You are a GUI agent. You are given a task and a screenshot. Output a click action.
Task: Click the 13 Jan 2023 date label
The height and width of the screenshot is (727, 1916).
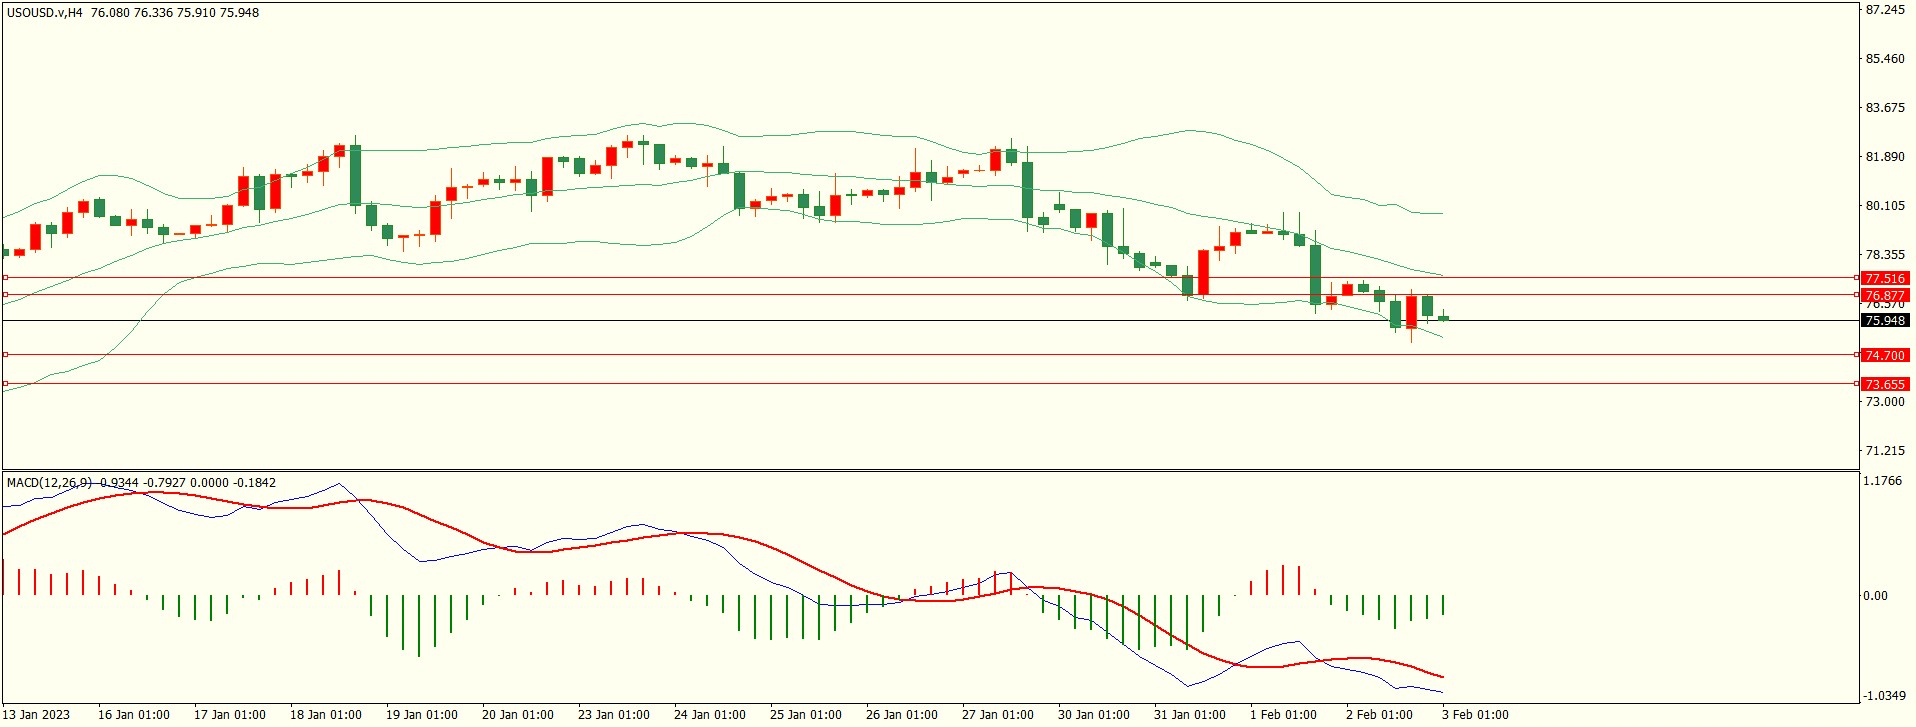click(37, 714)
